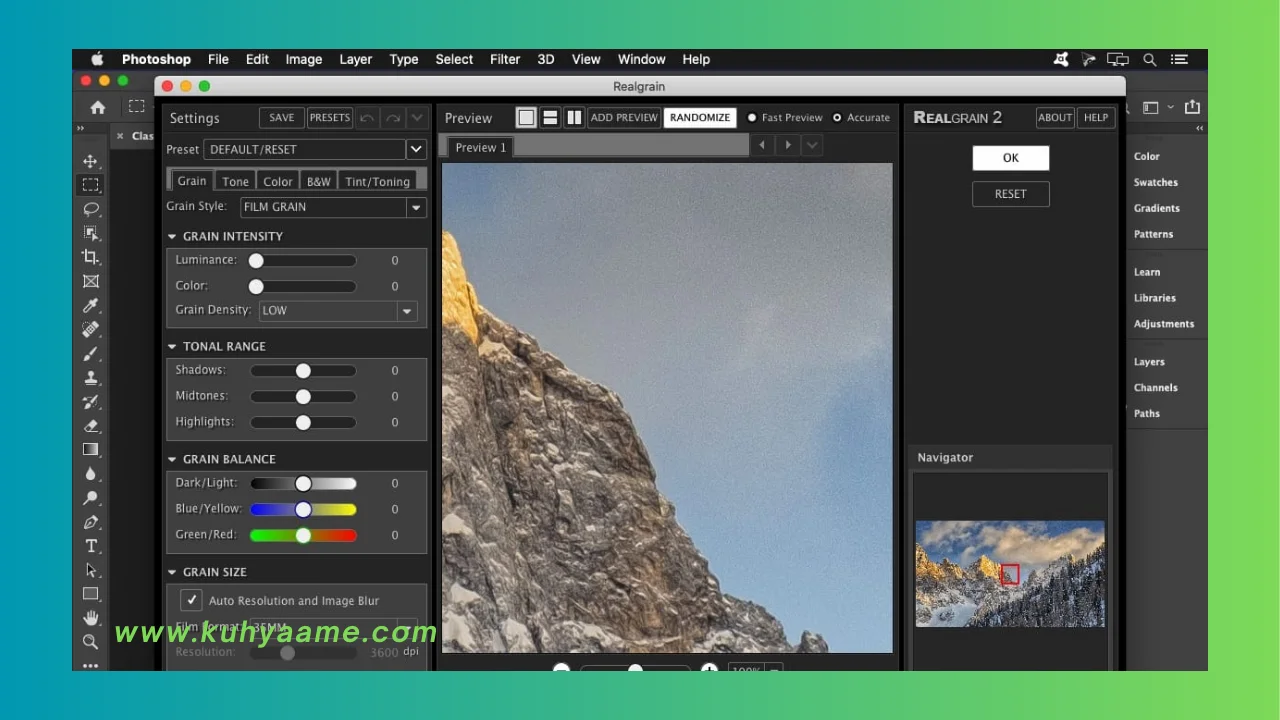Select the Hand tool

(x=91, y=618)
